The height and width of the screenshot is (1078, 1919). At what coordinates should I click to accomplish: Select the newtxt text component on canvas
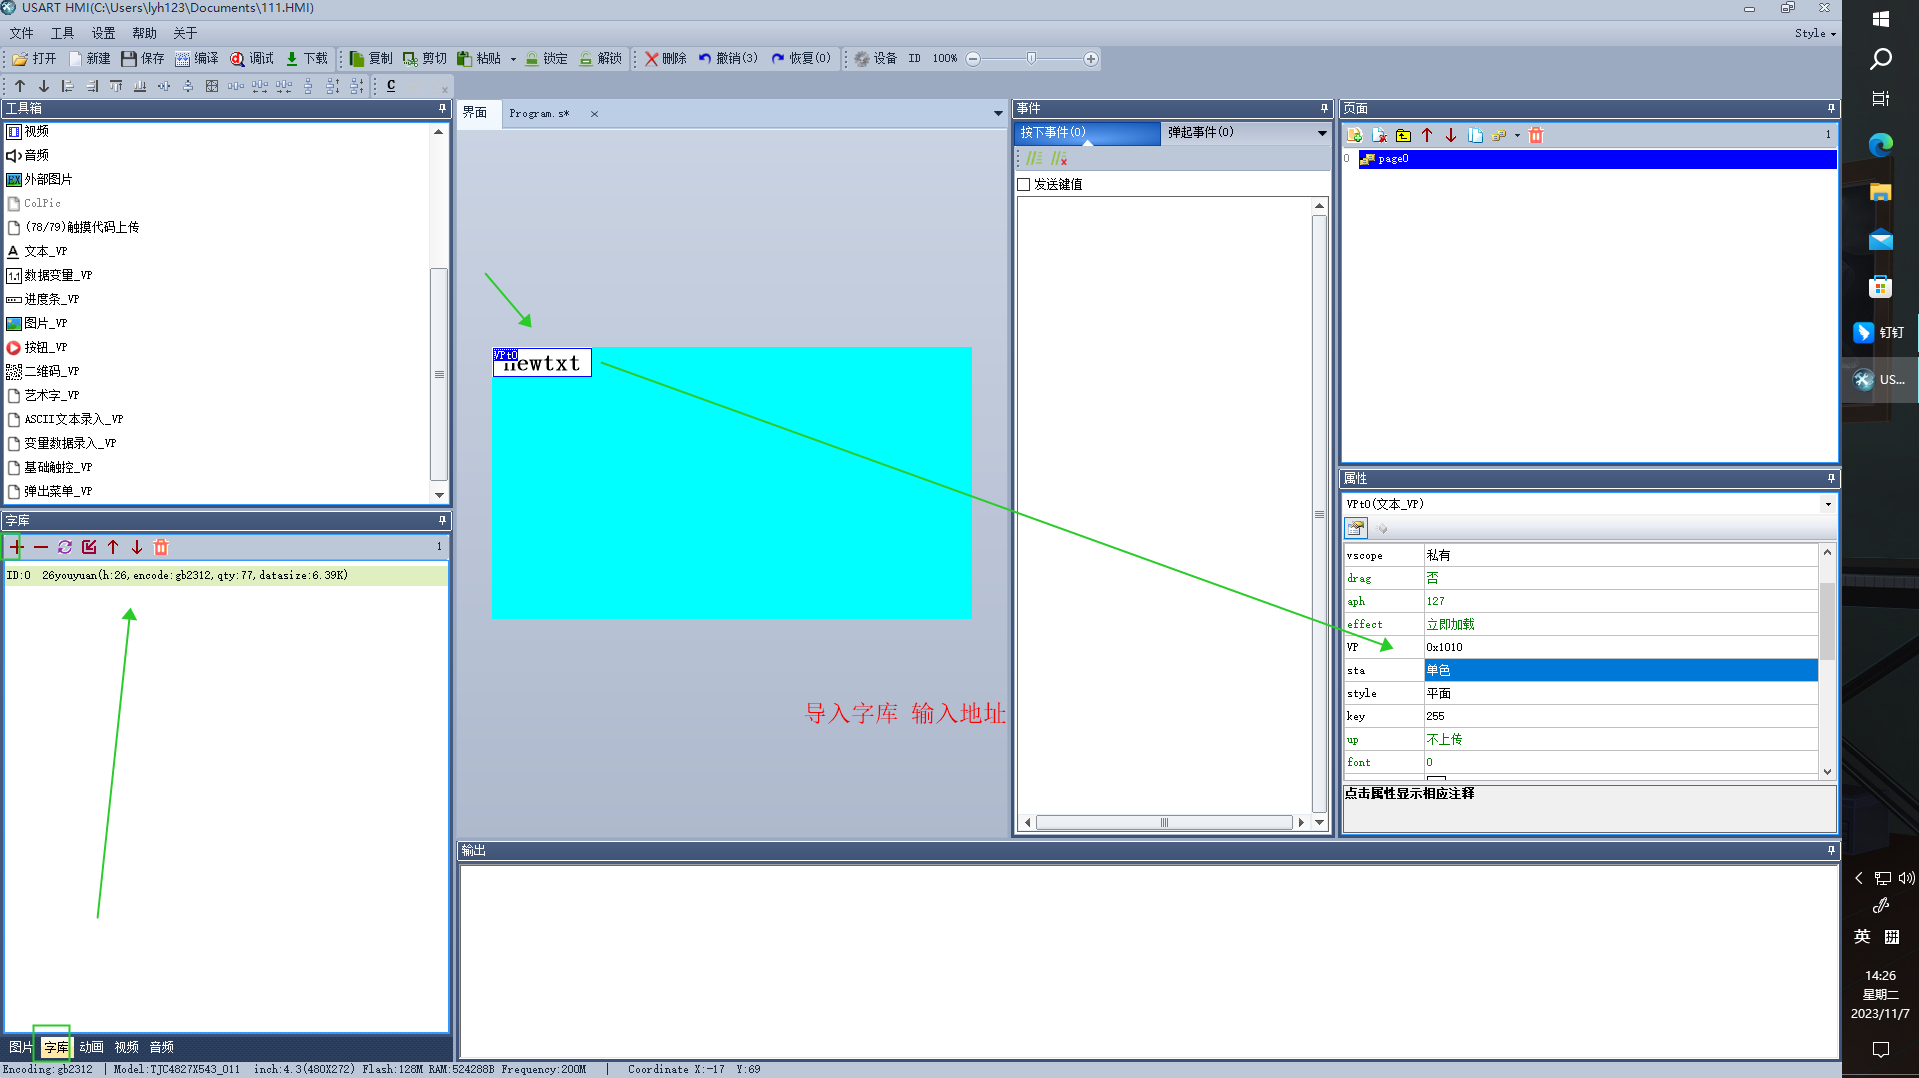[542, 362]
